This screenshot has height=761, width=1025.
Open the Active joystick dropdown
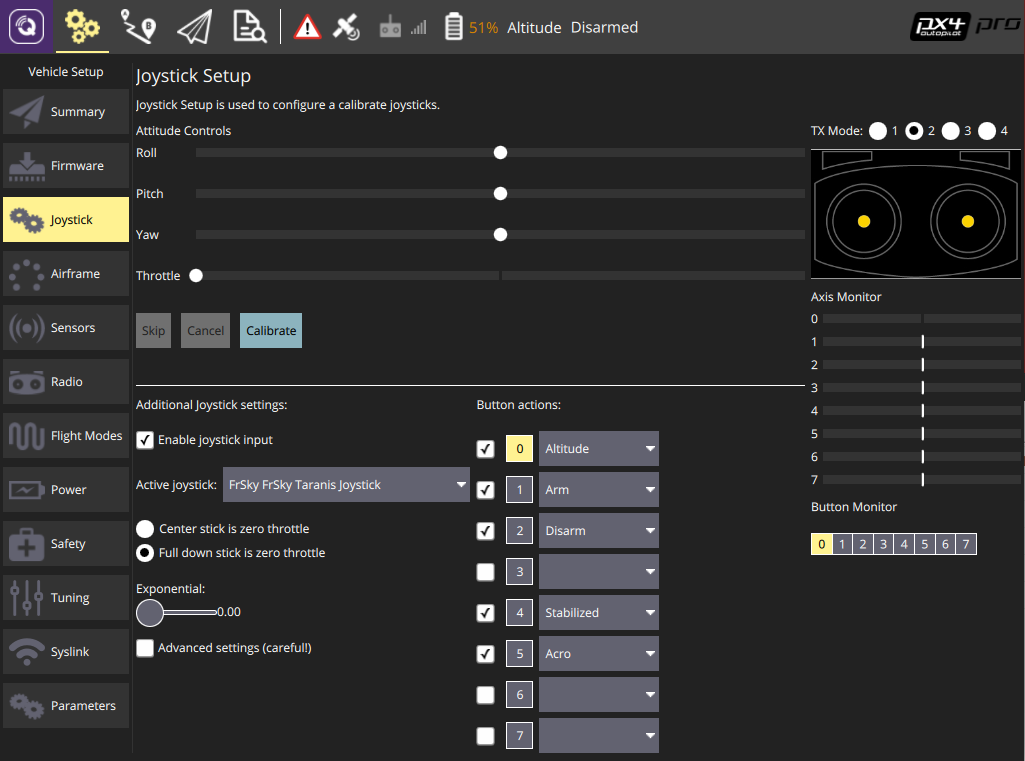point(346,484)
